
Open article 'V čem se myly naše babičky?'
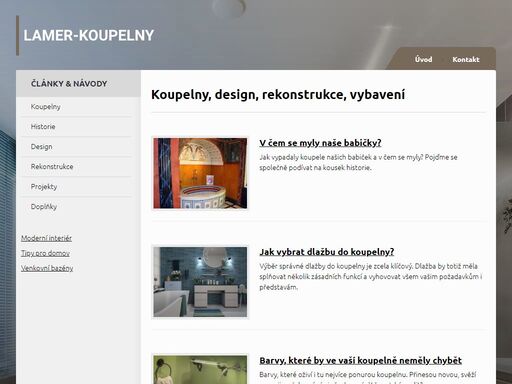click(x=320, y=143)
